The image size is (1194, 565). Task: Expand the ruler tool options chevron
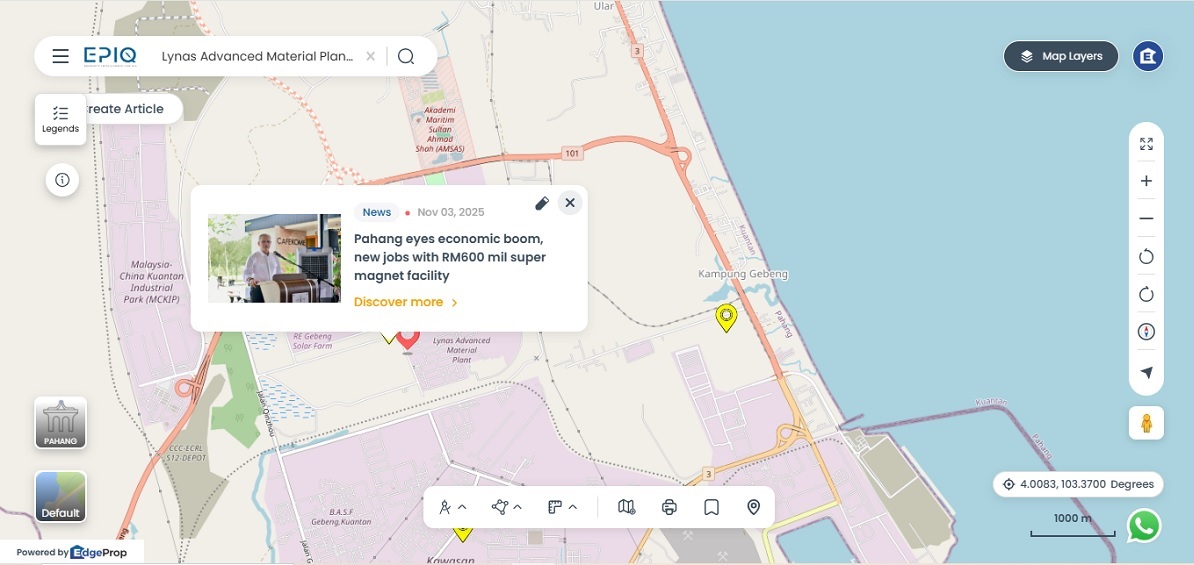[x=573, y=507]
